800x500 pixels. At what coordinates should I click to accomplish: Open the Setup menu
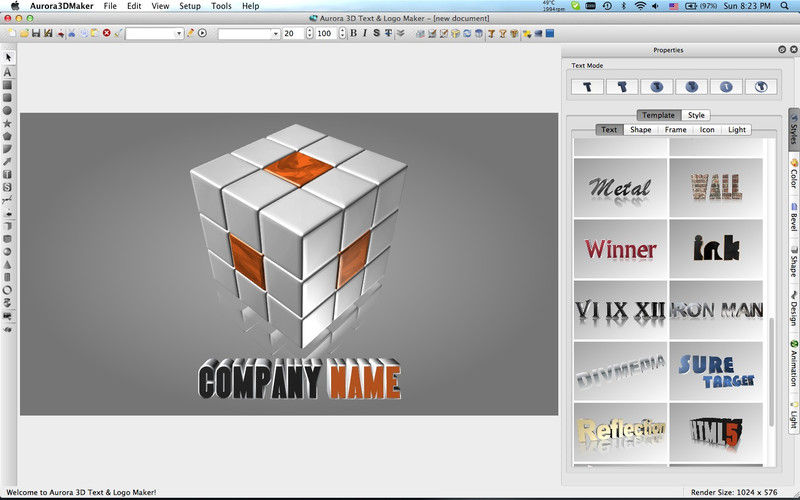pyautogui.click(x=190, y=6)
